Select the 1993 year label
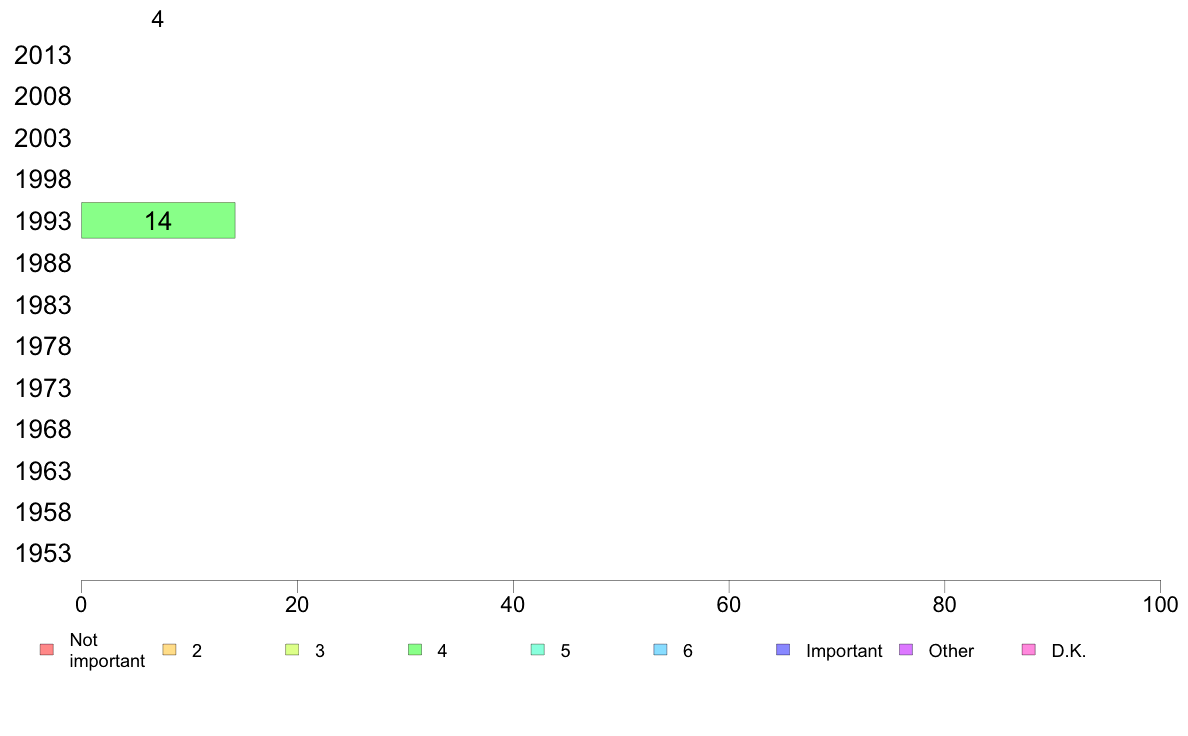1188x736 pixels. pos(42,221)
